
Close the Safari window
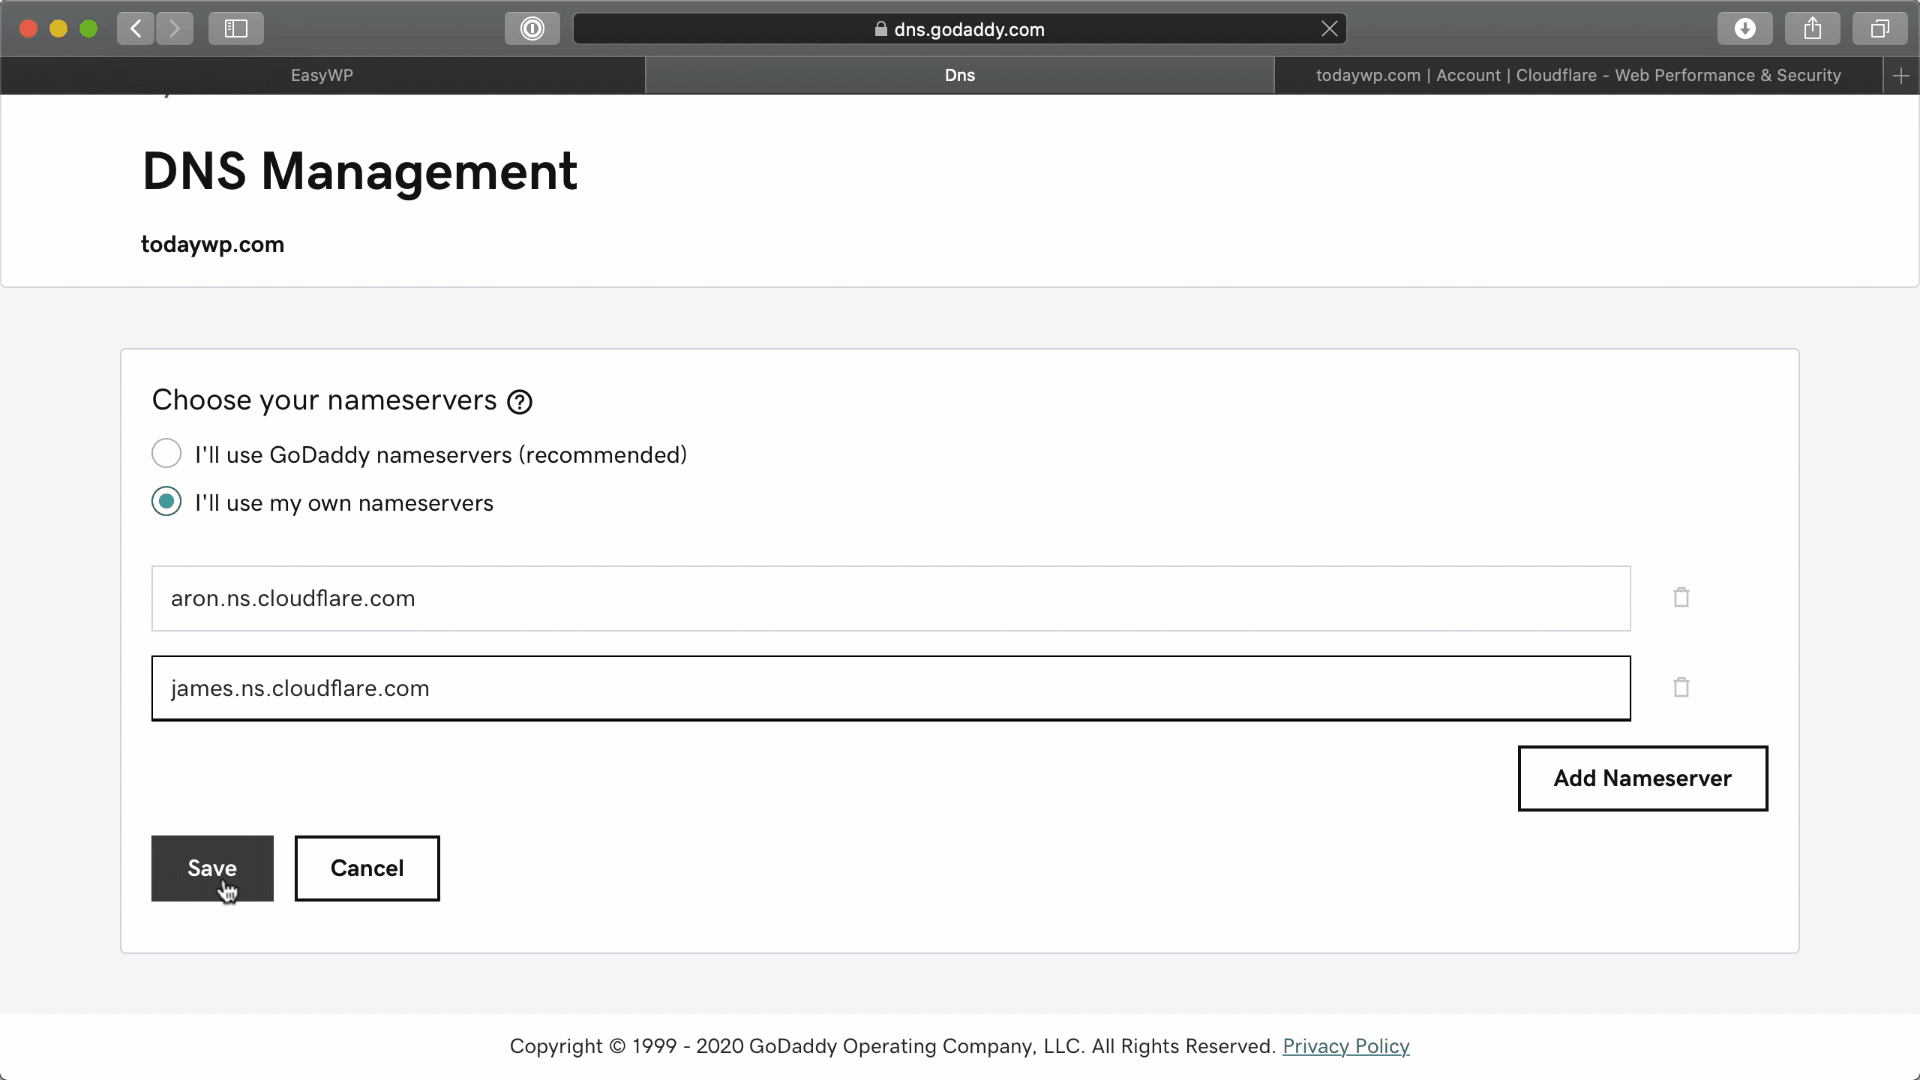point(28,29)
